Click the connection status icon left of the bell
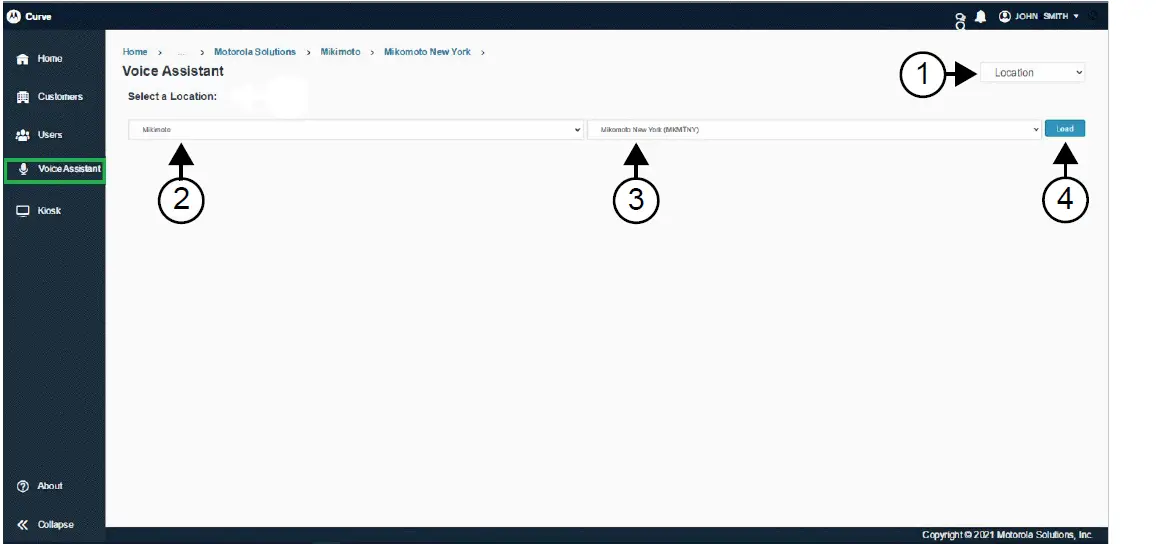The height and width of the screenshot is (544, 1163). [961, 22]
